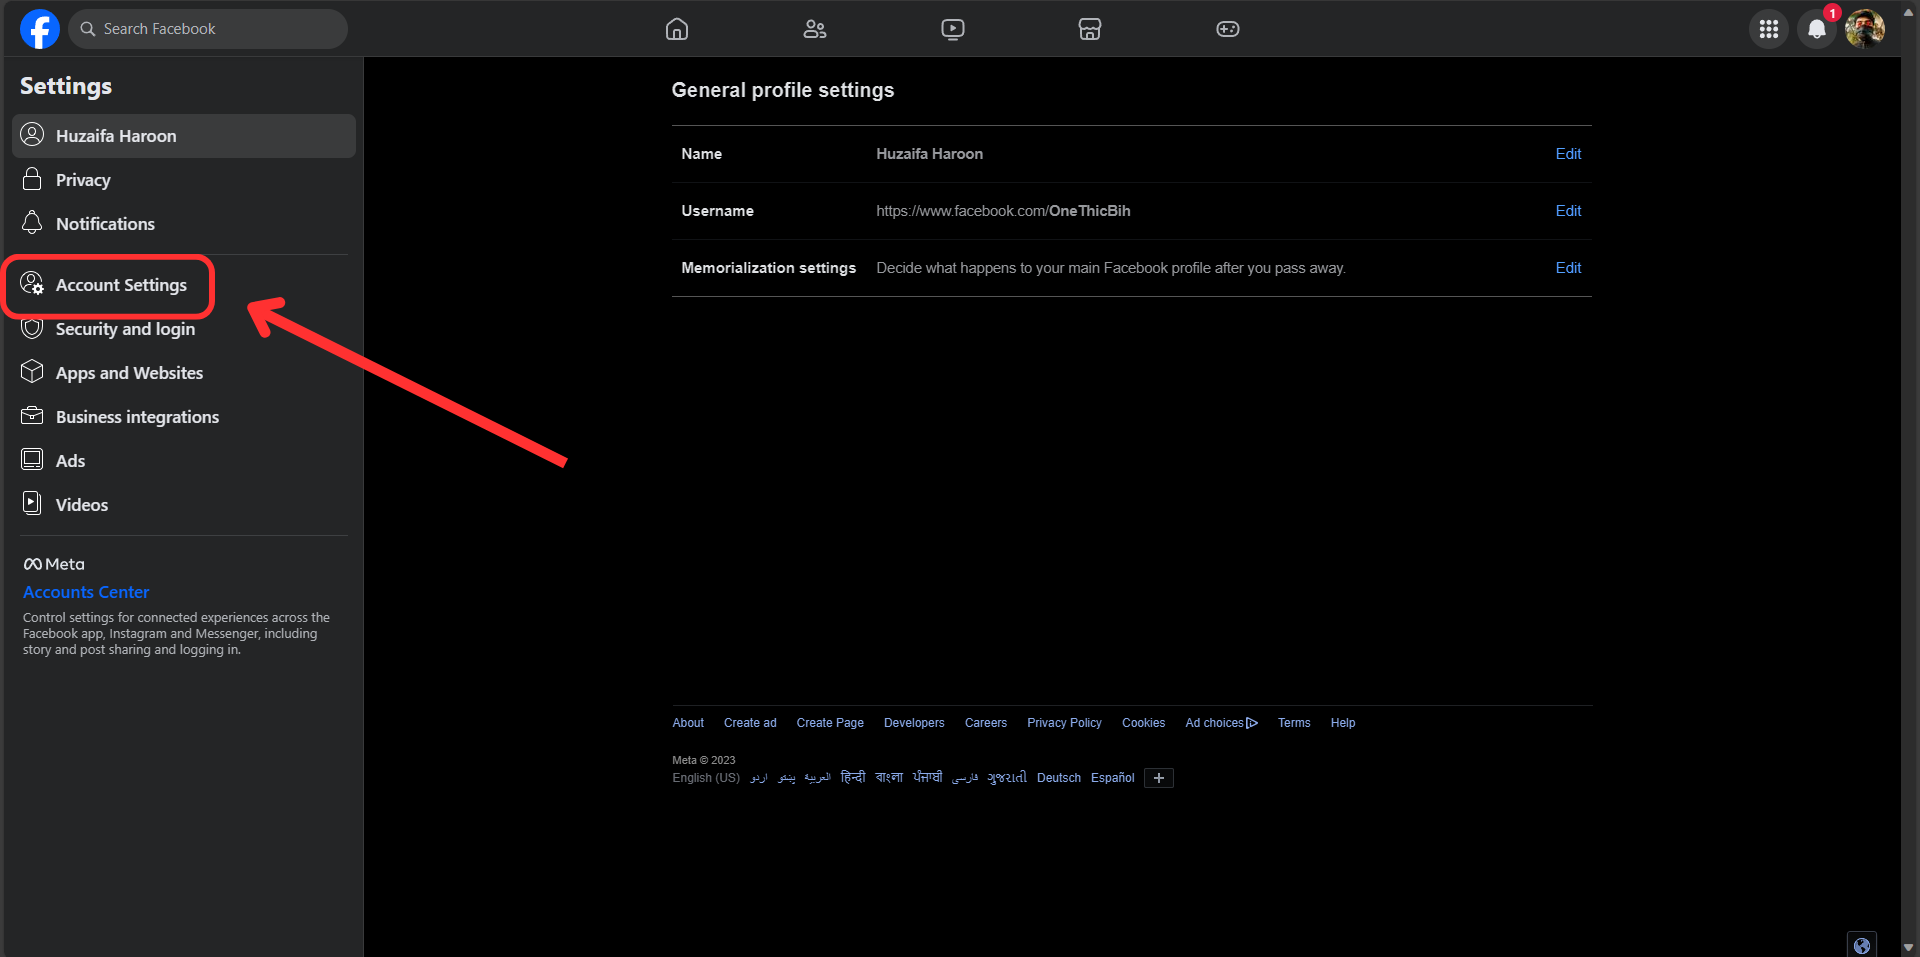Open the Watch video icon
This screenshot has width=1920, height=957.
pos(953,29)
